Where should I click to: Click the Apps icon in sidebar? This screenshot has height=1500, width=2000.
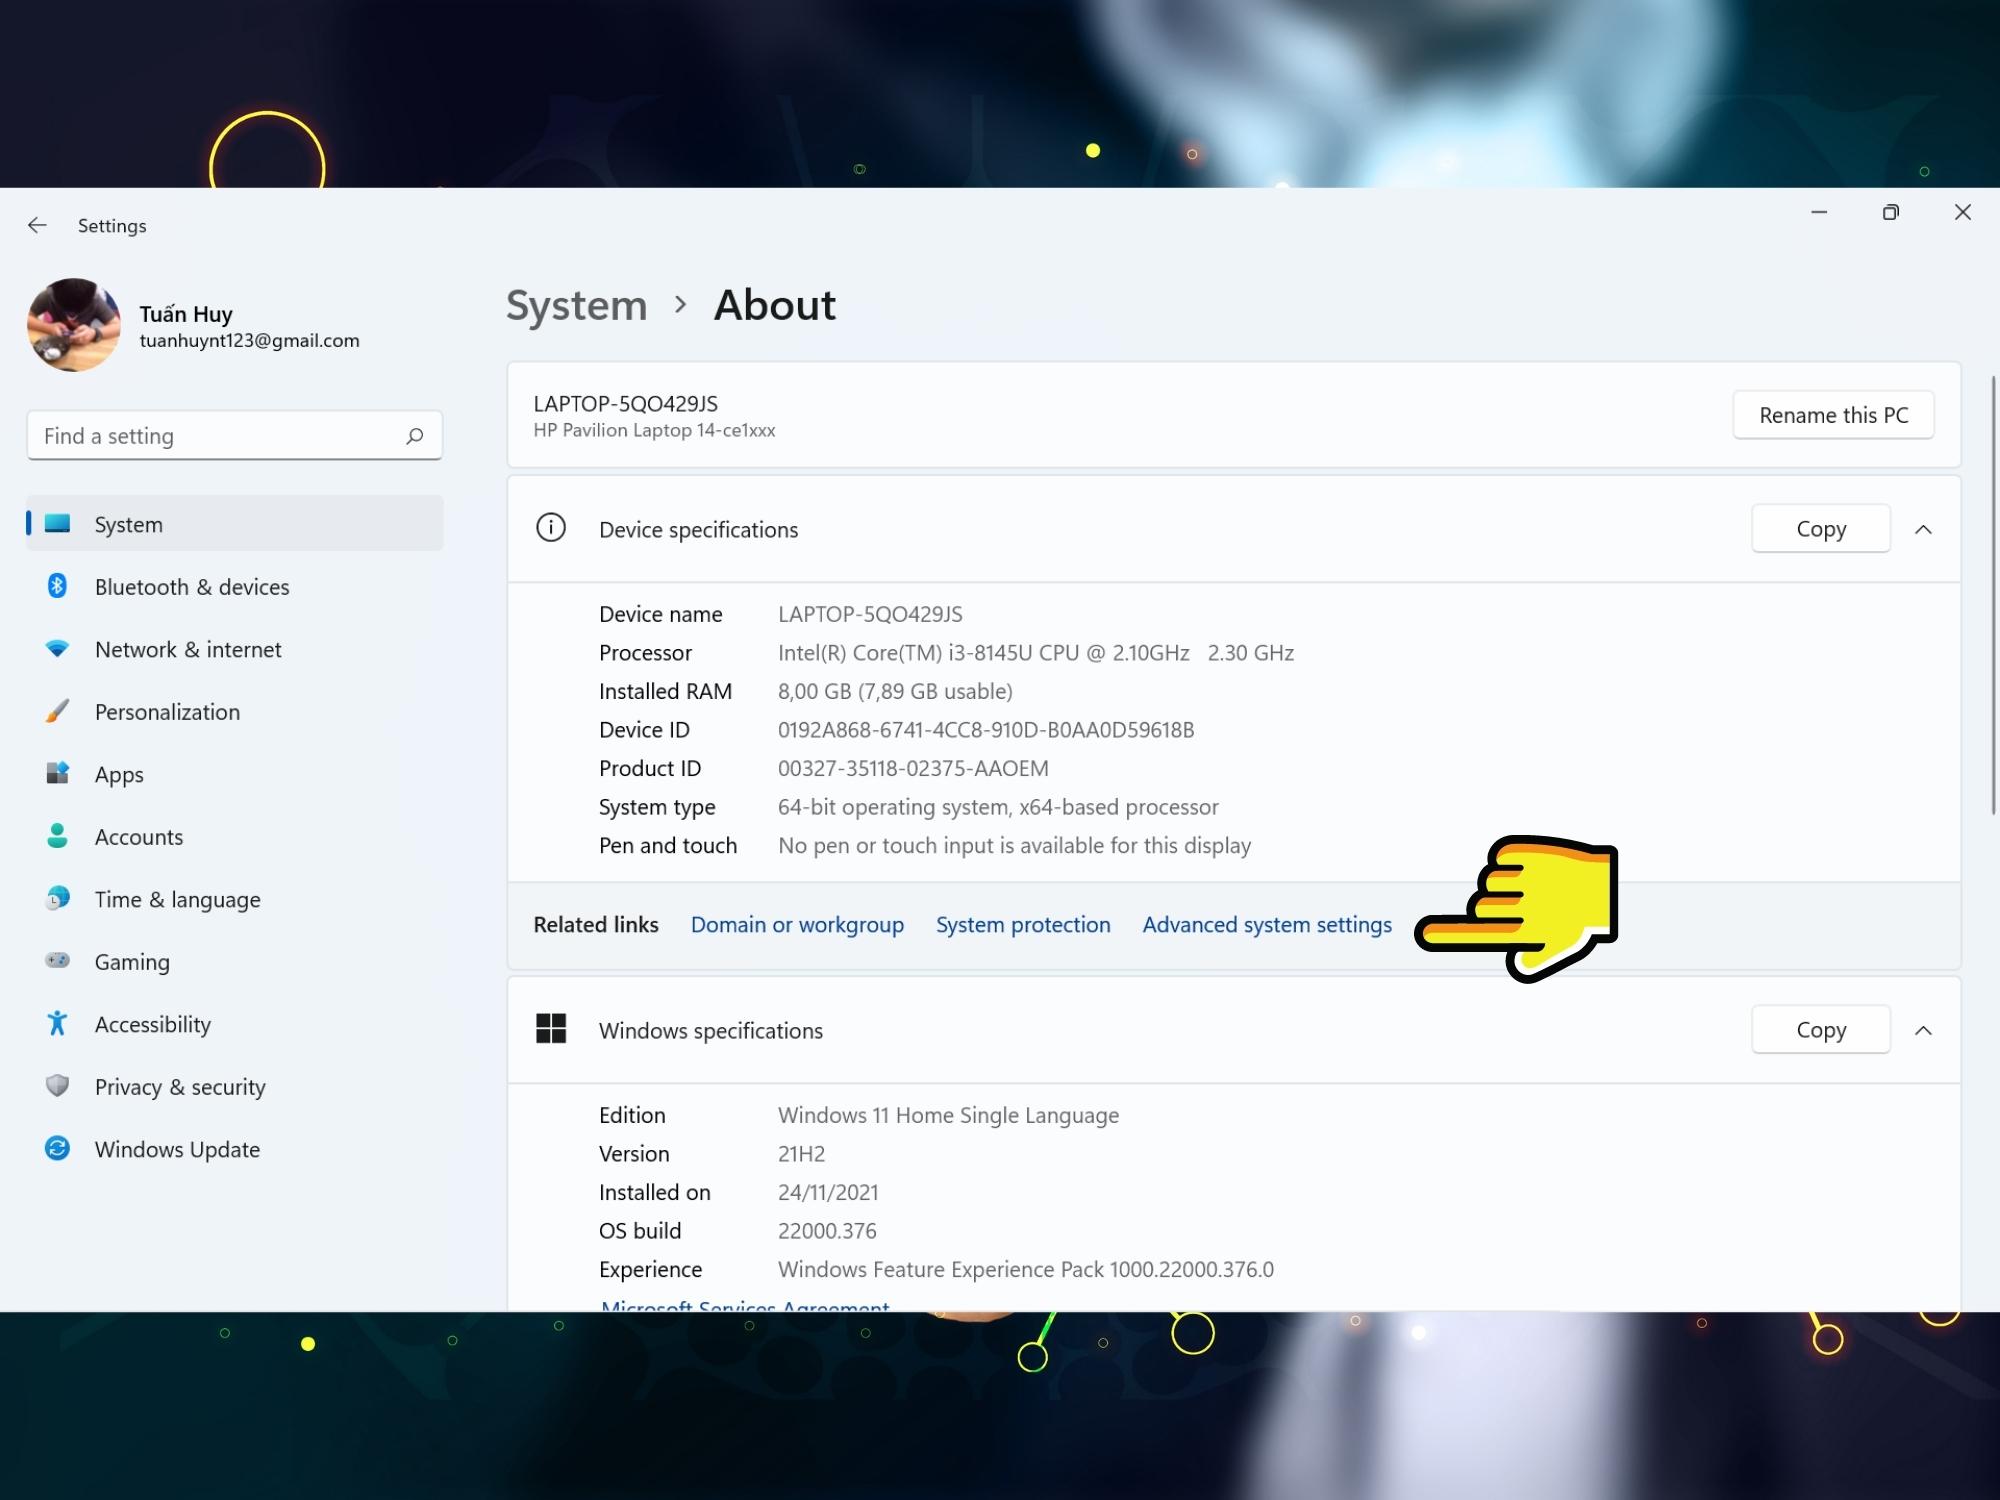pos(58,773)
